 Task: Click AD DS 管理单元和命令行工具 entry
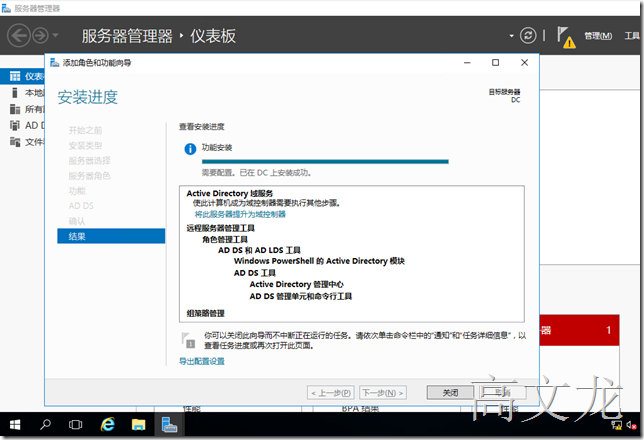point(301,296)
